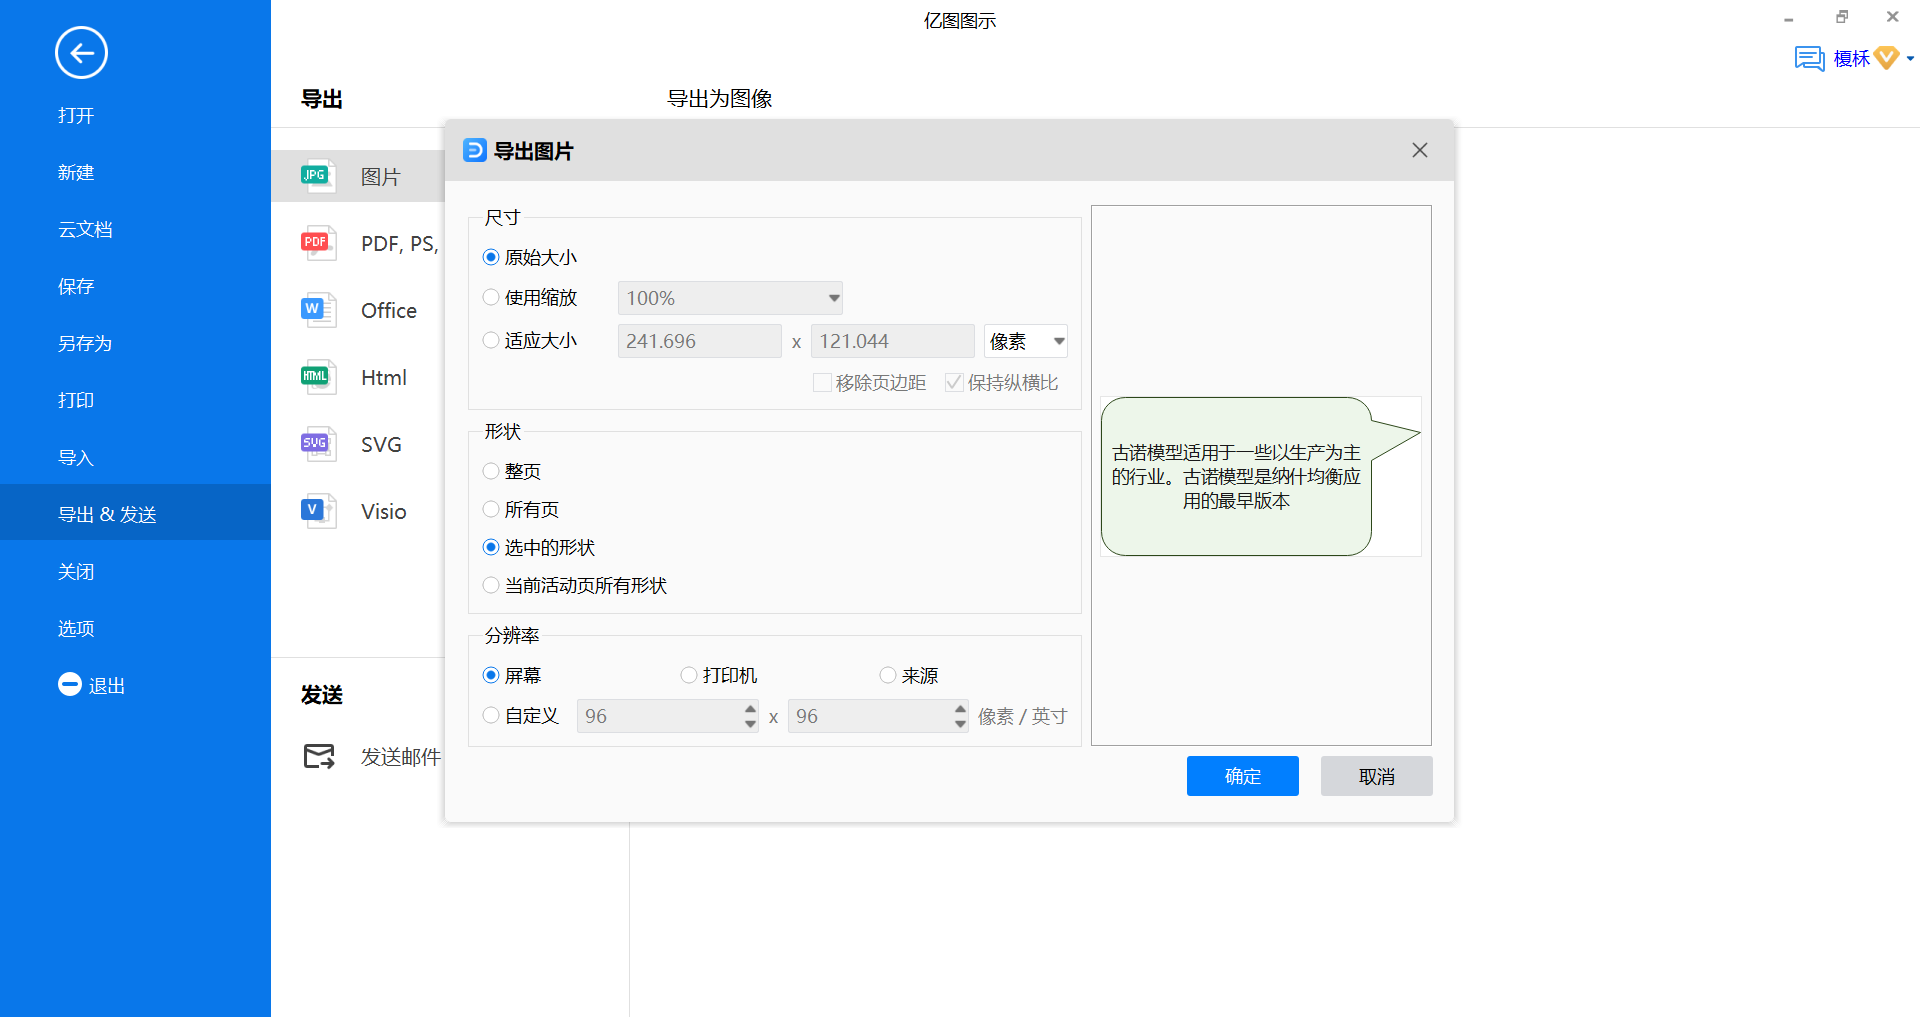
Task: Click the 取消 button
Action: point(1377,776)
